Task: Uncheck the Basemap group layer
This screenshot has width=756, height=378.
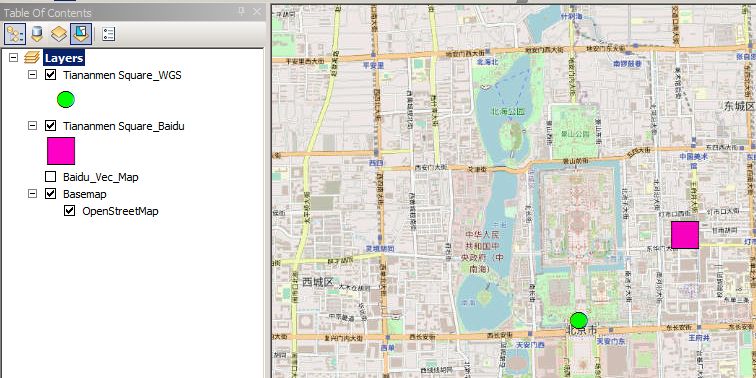Action: (50, 194)
